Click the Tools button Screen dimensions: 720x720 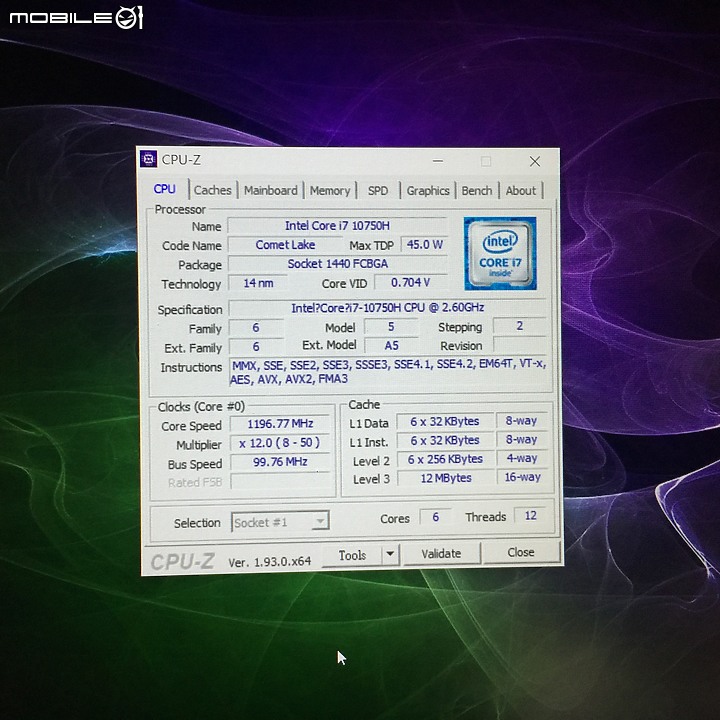pyautogui.click(x=352, y=555)
